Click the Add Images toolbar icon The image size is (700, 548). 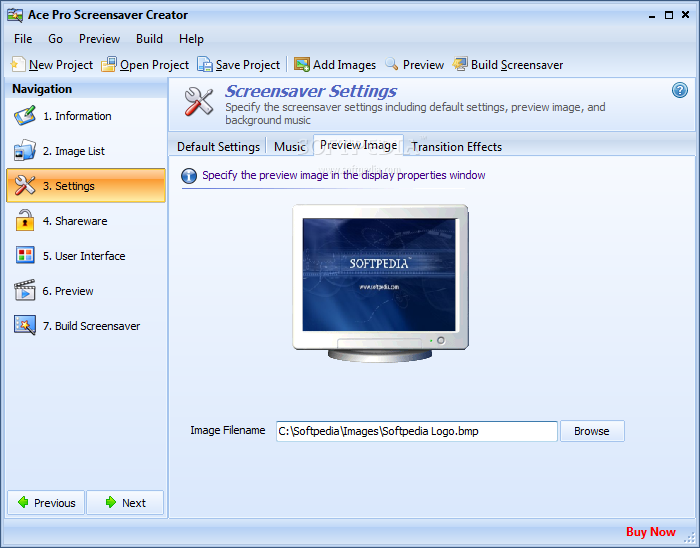pyautogui.click(x=302, y=64)
